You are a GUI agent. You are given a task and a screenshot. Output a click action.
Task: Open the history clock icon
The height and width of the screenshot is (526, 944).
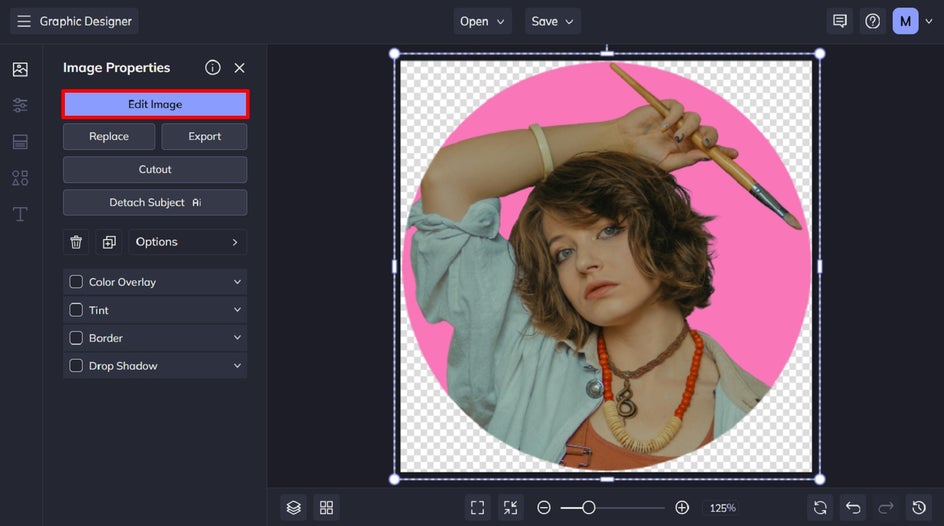(x=918, y=507)
